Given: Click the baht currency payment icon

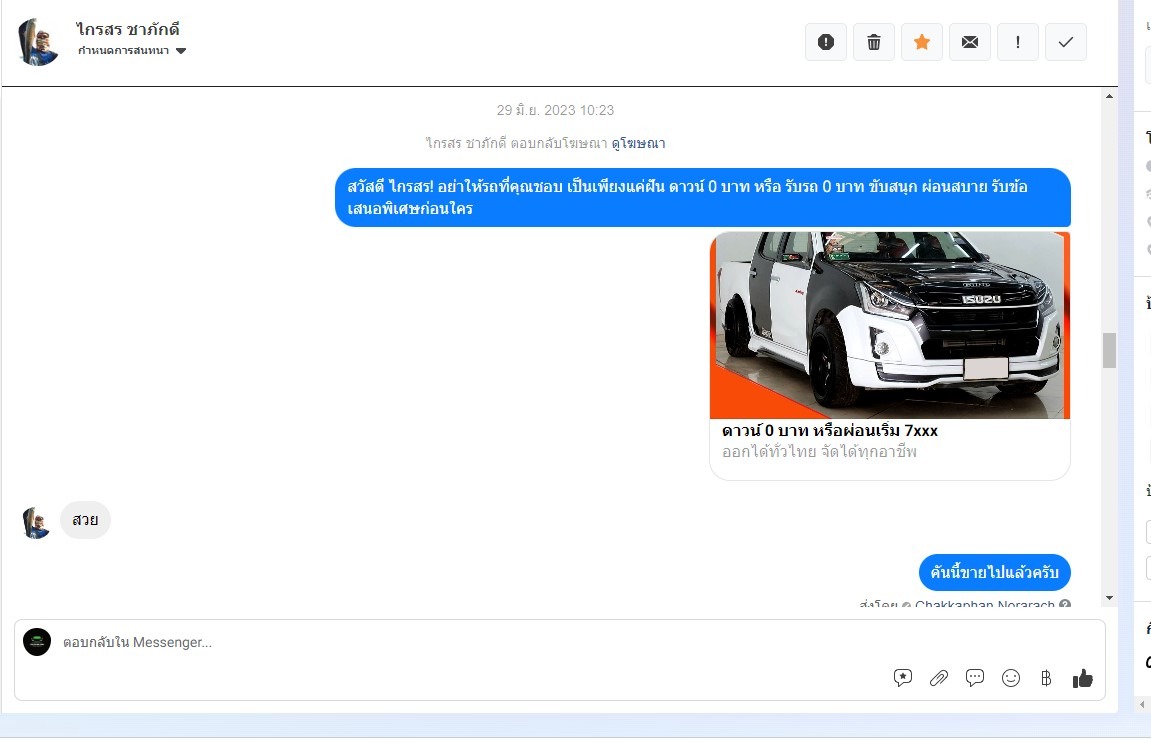Looking at the screenshot, I should [x=1046, y=678].
